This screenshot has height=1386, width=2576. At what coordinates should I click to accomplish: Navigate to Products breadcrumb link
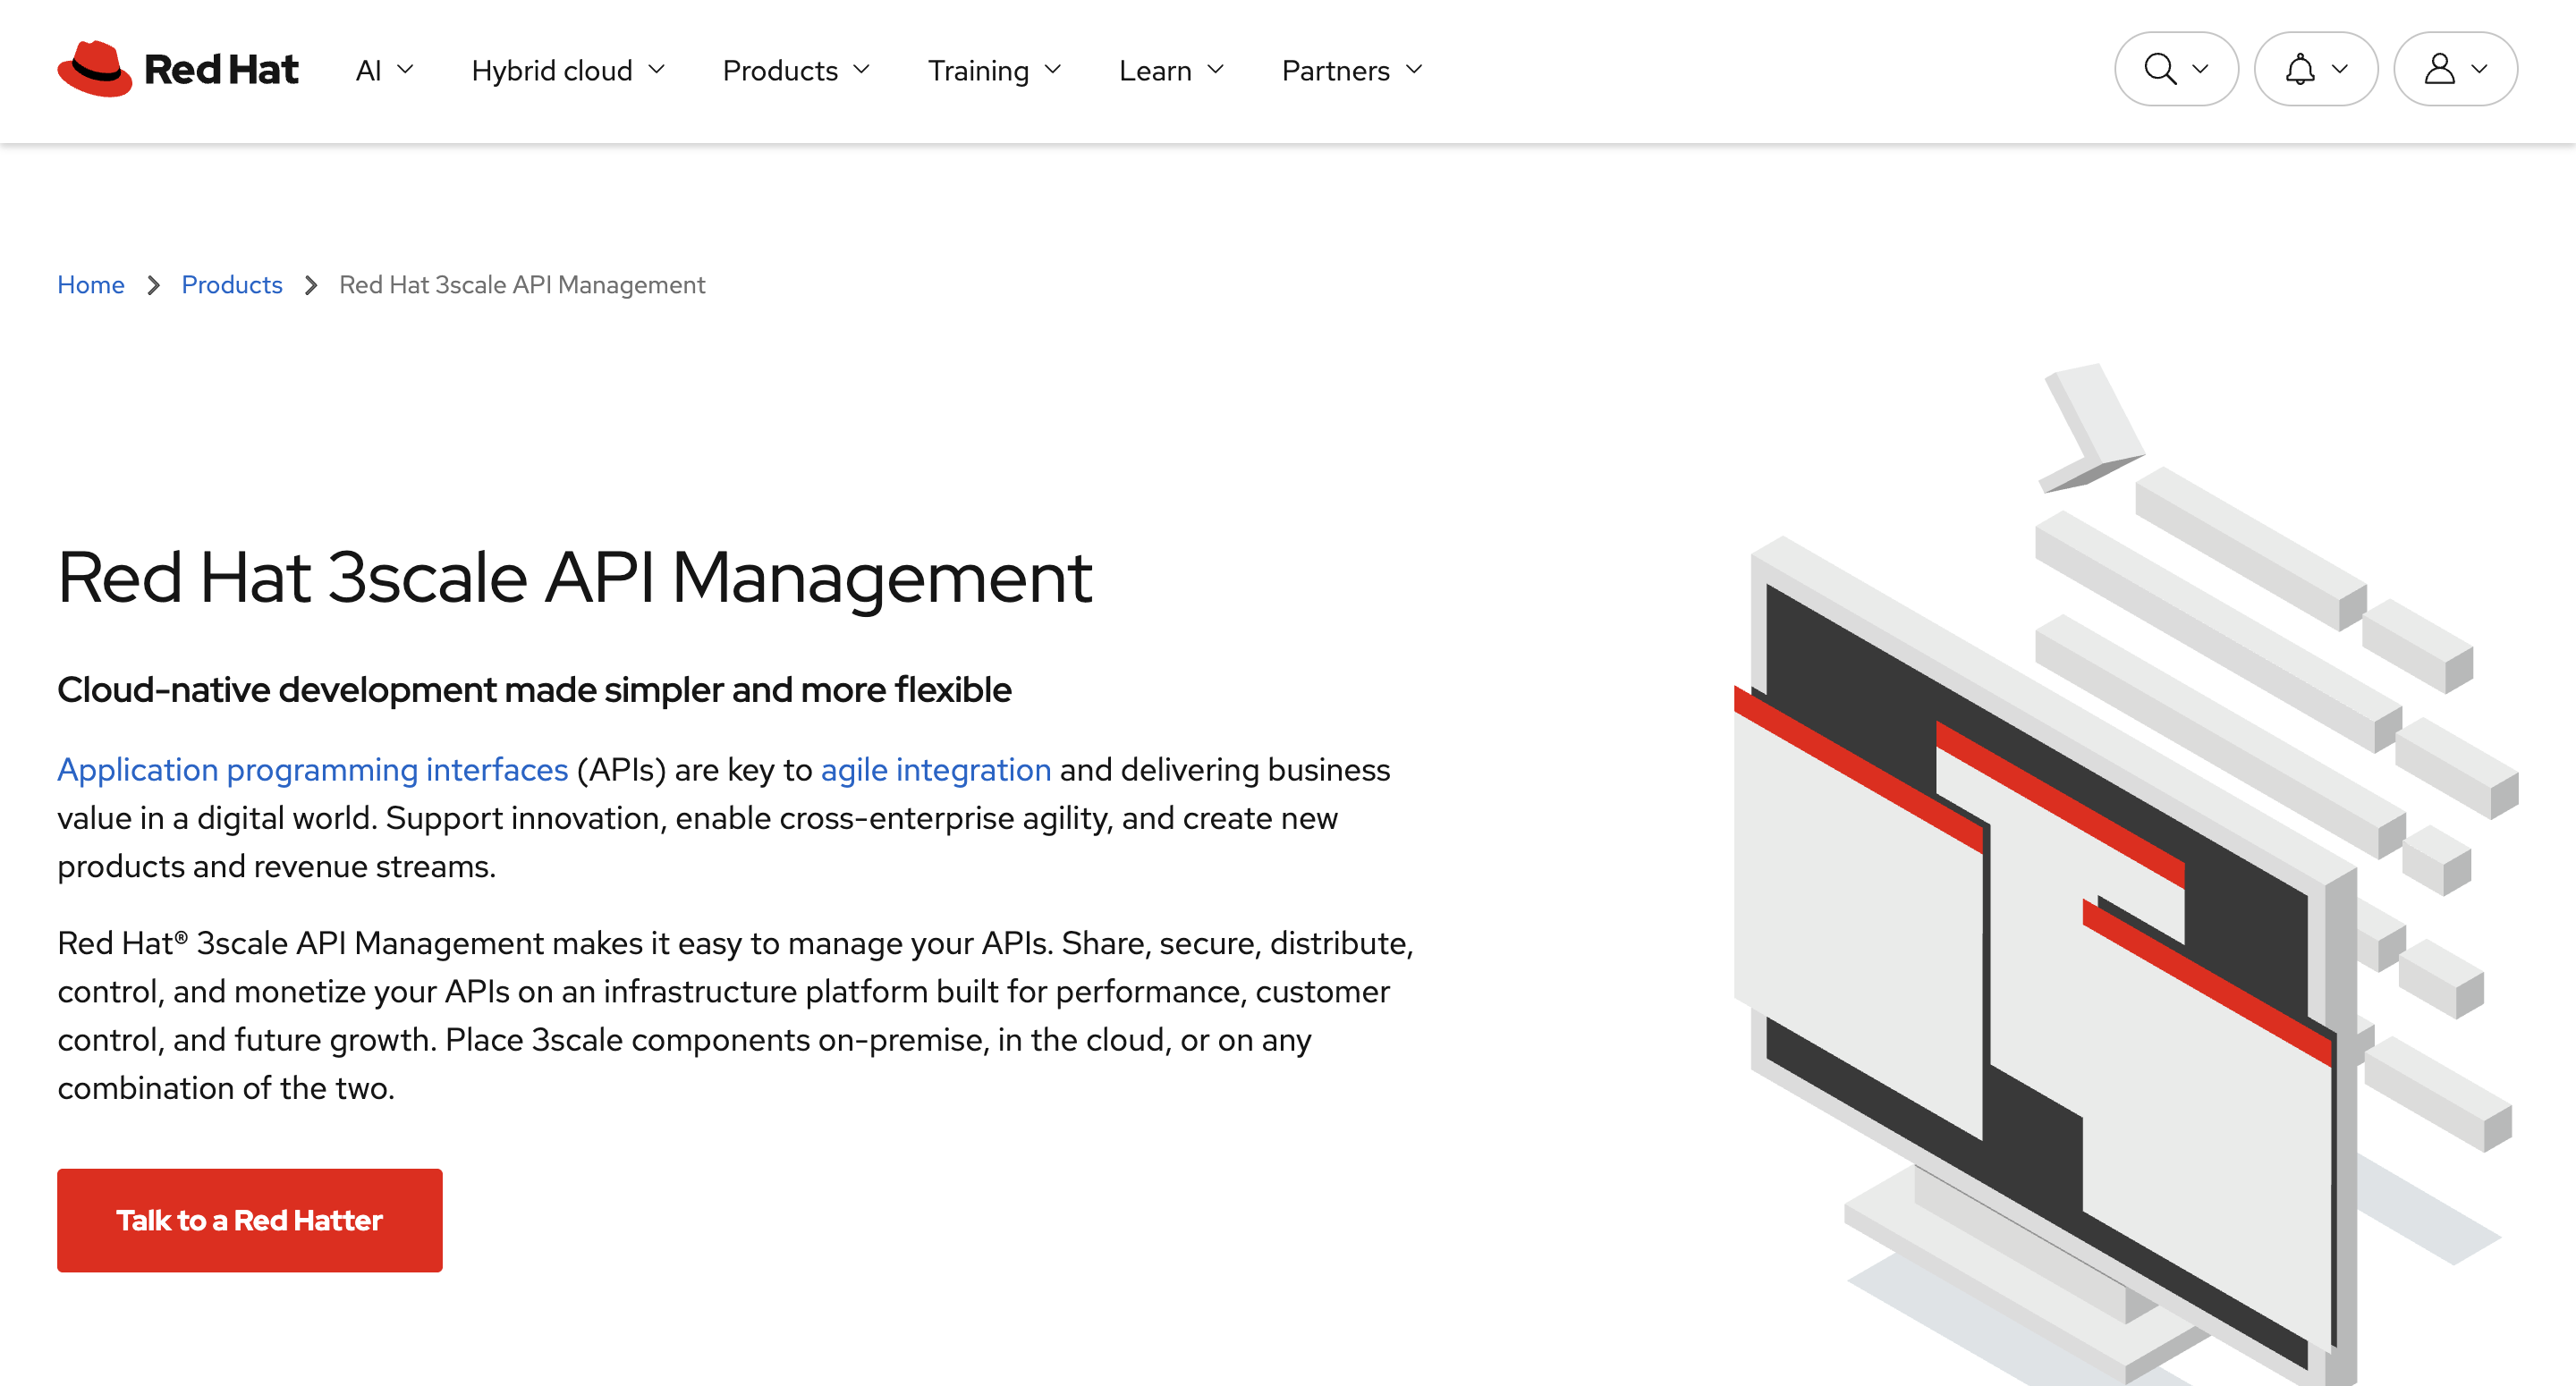click(x=232, y=285)
